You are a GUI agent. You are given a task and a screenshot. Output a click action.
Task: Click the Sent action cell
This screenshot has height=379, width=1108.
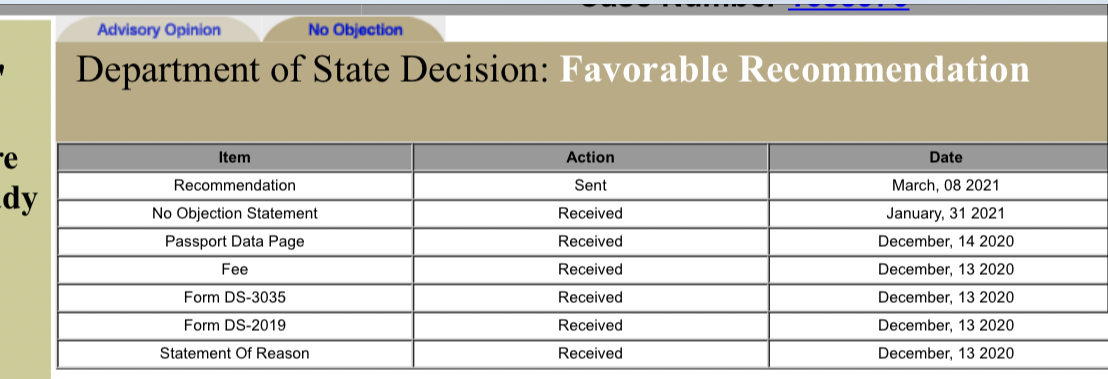coord(590,185)
